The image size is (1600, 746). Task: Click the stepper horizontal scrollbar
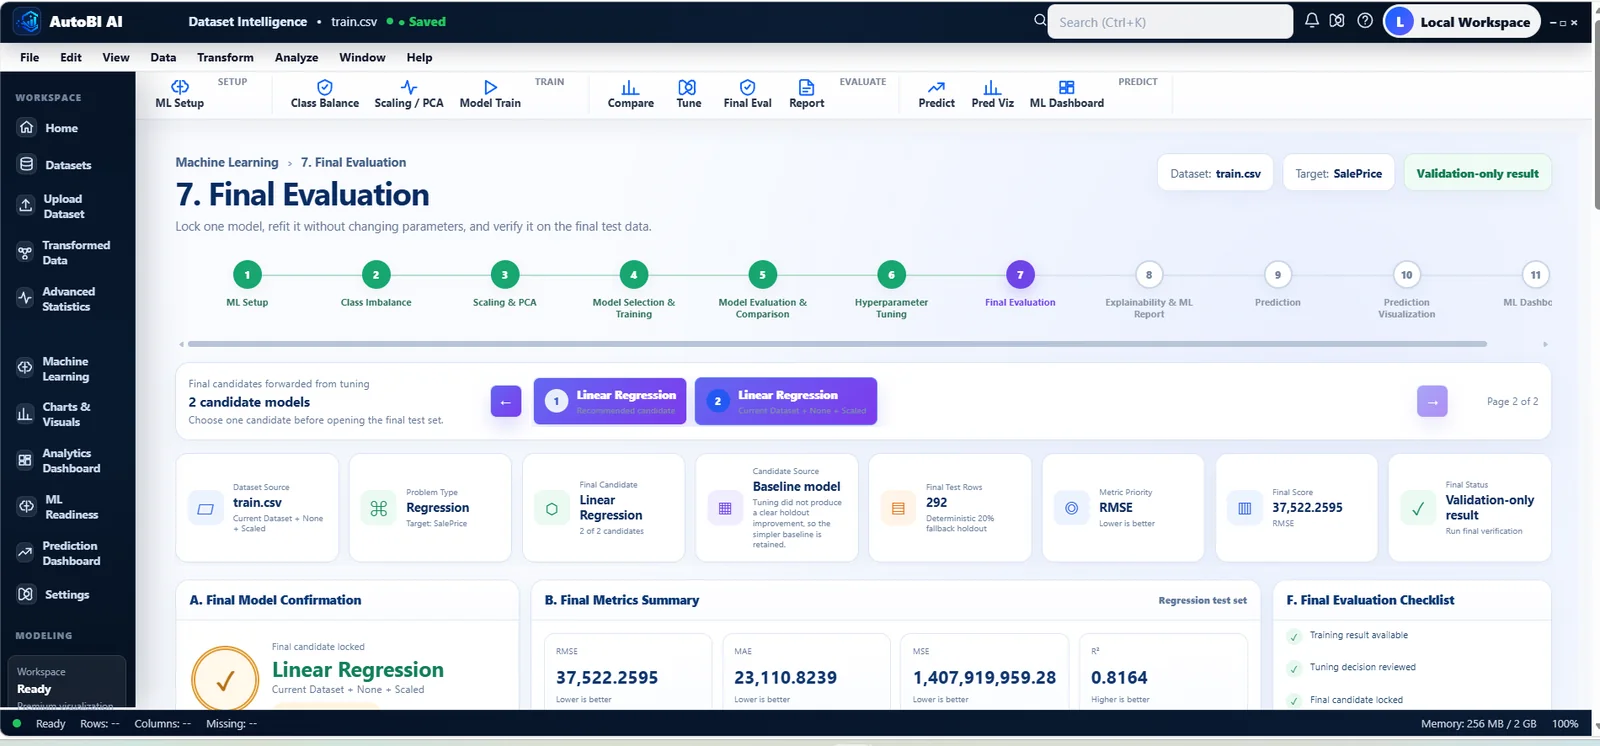point(837,344)
